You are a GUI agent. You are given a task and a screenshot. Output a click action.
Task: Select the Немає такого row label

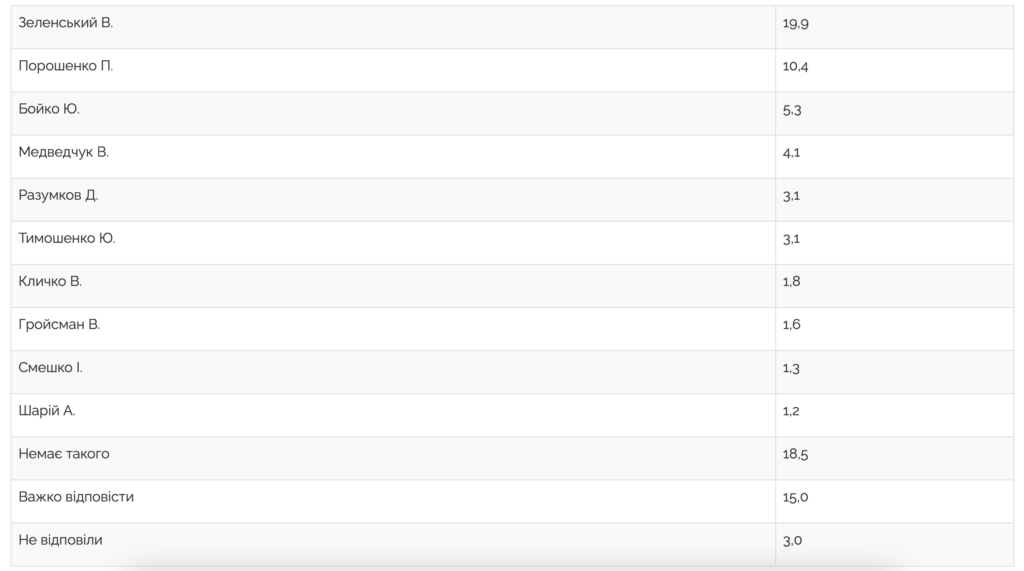click(x=64, y=454)
